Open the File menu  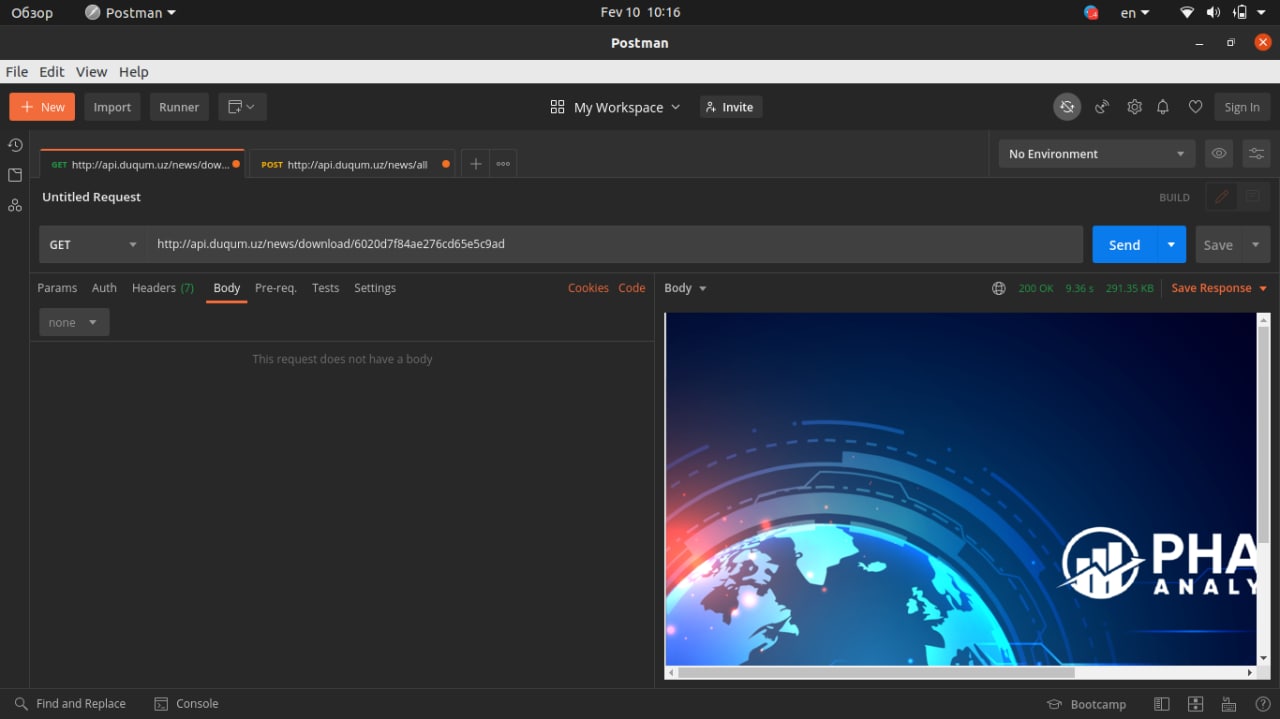click(x=17, y=72)
